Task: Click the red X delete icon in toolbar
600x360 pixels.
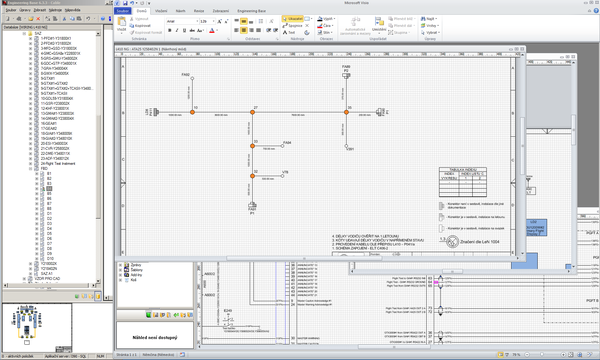Action: [38, 18]
